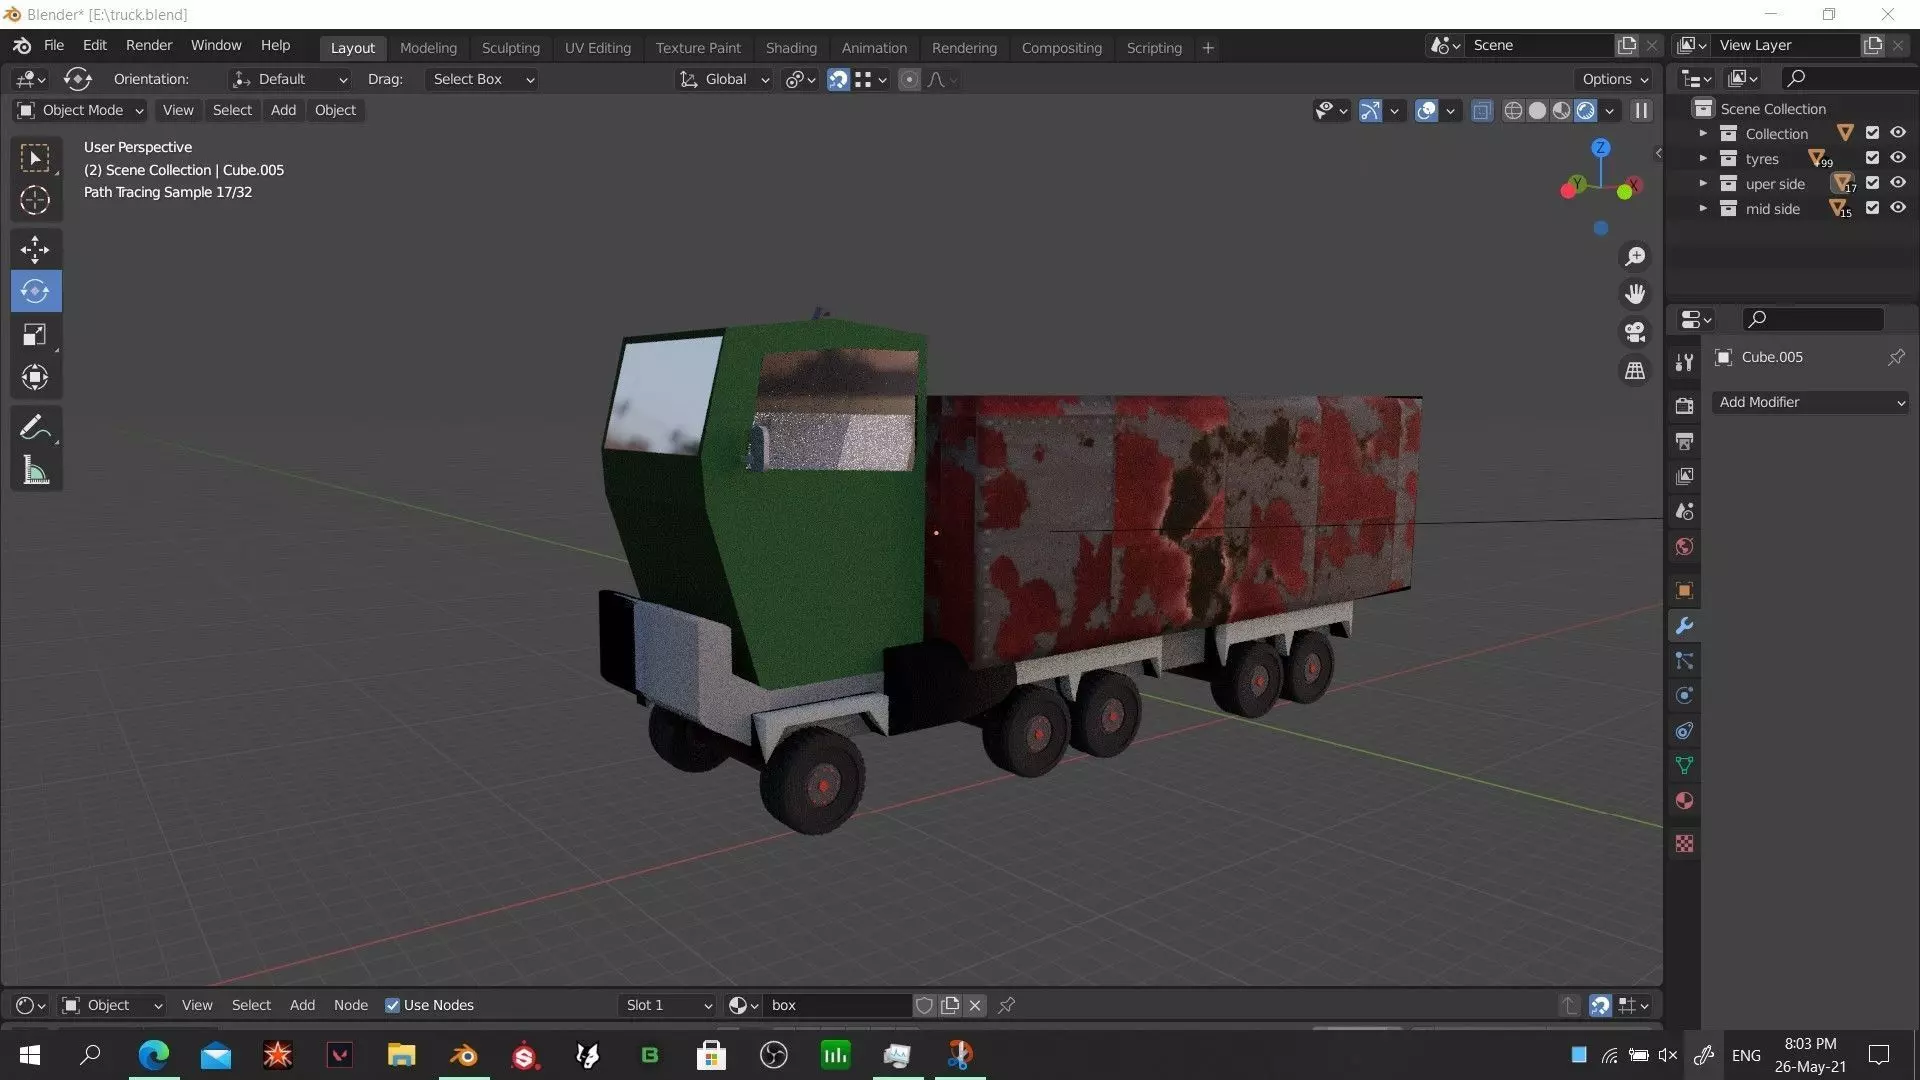Toggle X-ray display button
This screenshot has height=1080, width=1920.
pyautogui.click(x=1482, y=110)
